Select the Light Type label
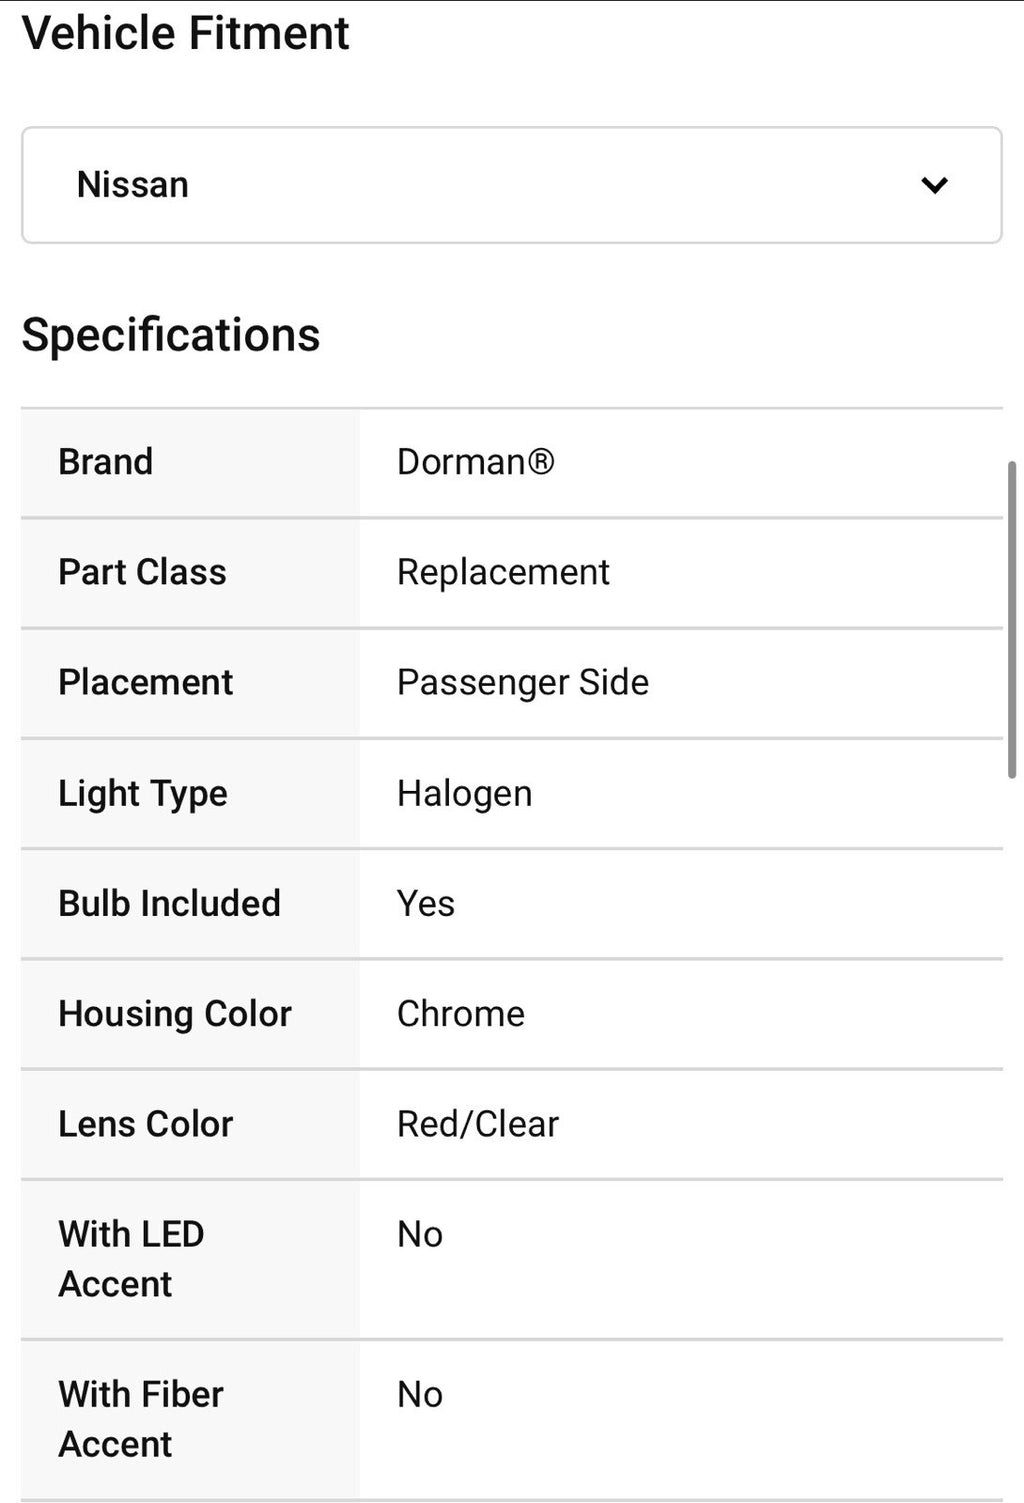1024x1503 pixels. point(143,793)
